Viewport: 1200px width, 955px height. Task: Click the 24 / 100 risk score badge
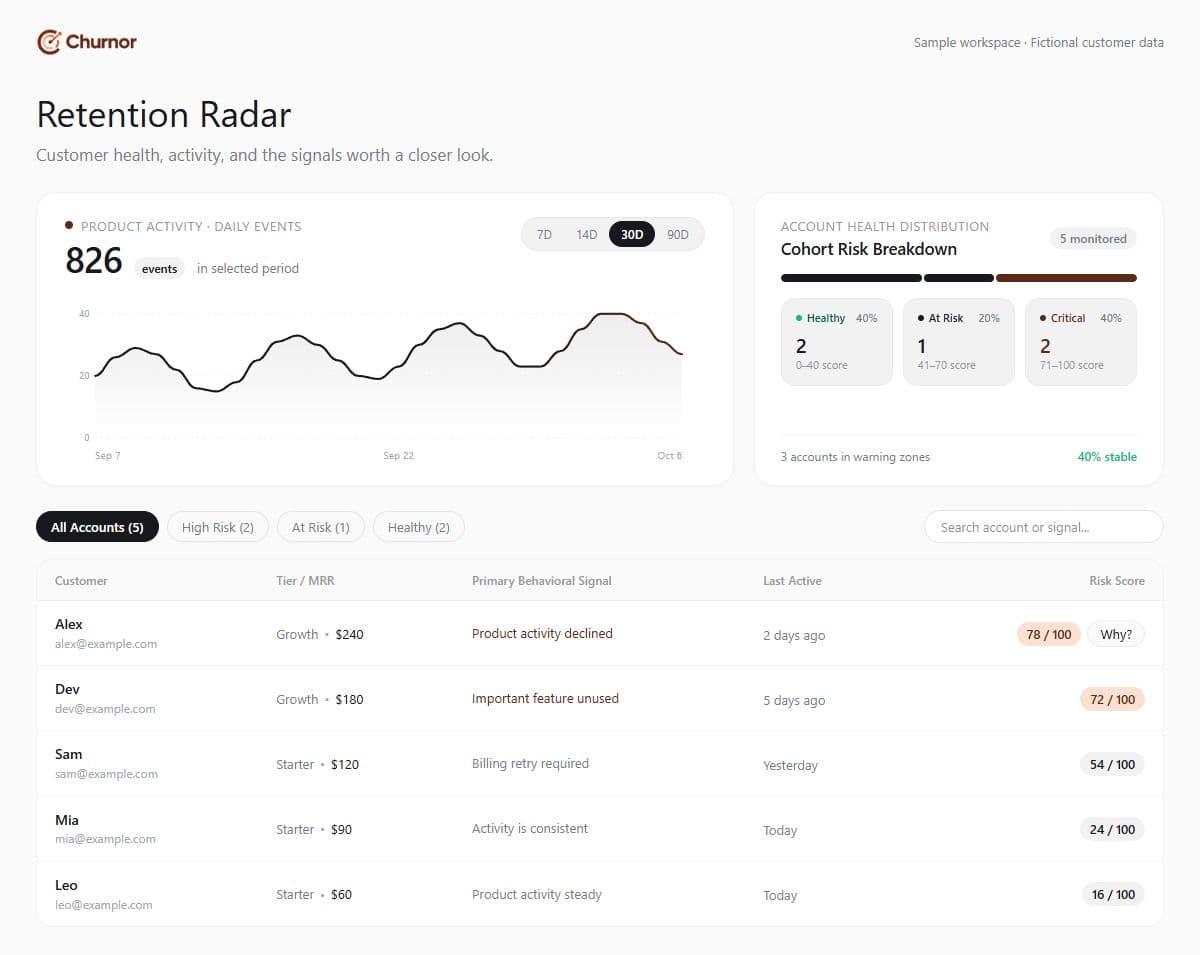click(x=1112, y=829)
